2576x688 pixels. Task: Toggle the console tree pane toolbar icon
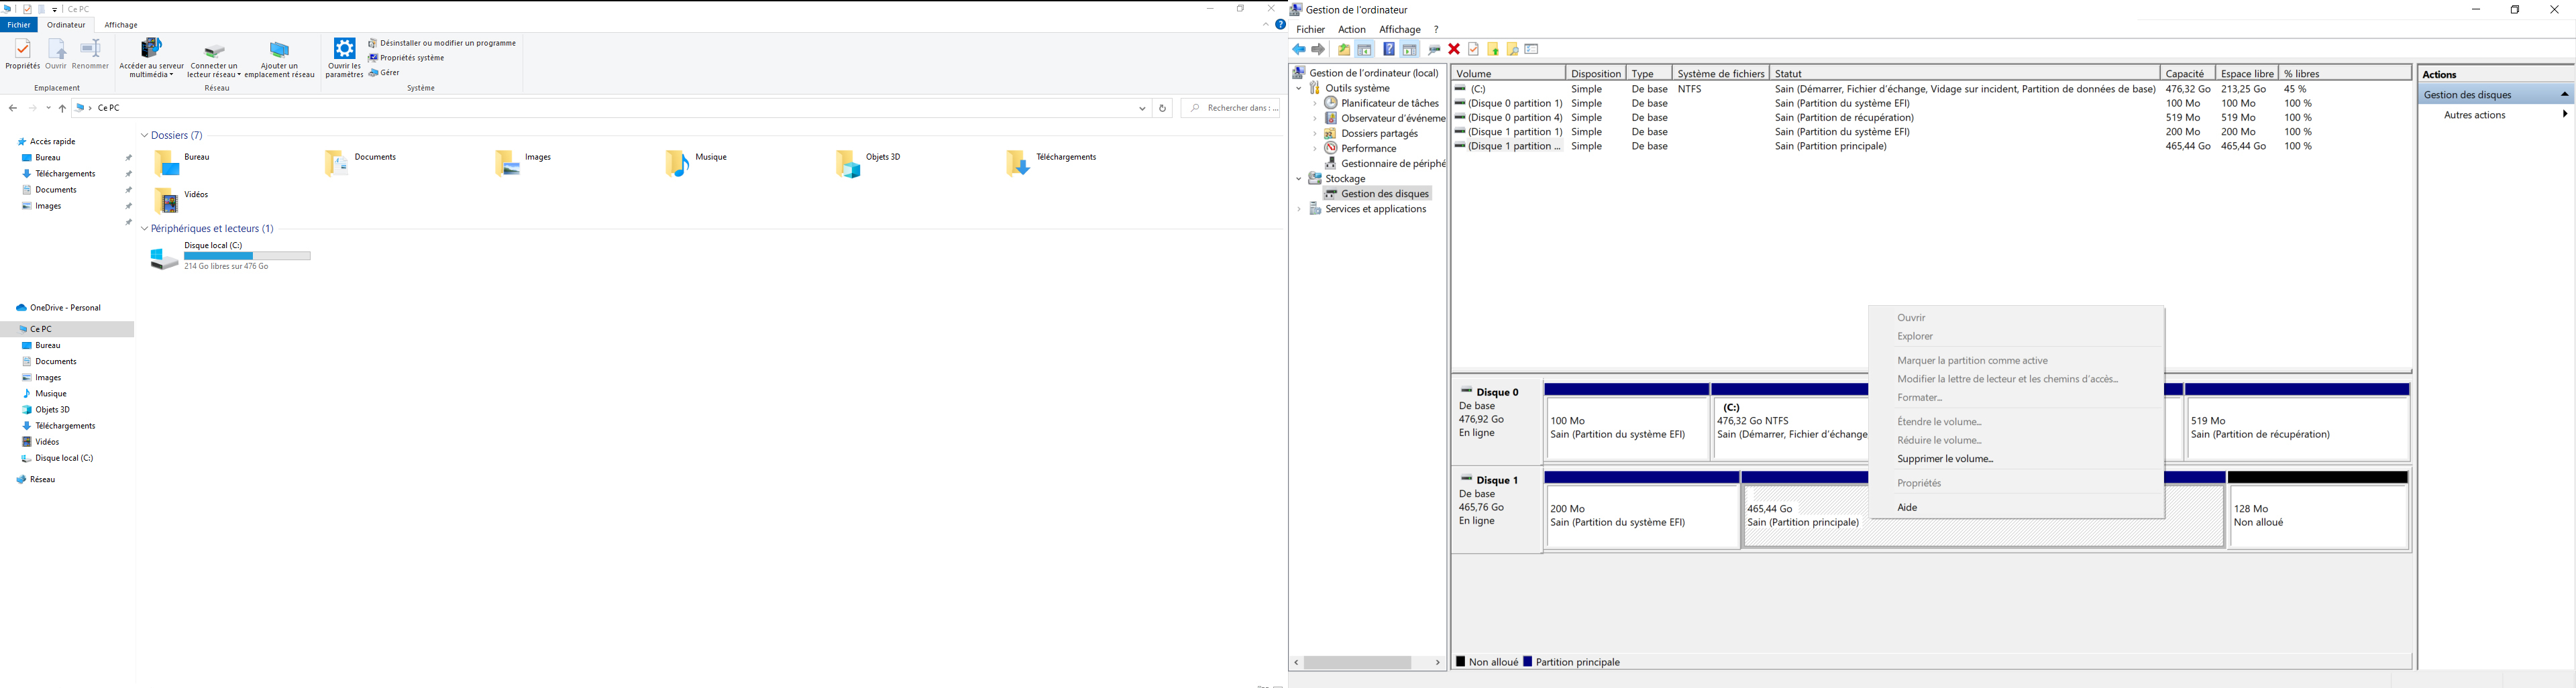[1365, 50]
